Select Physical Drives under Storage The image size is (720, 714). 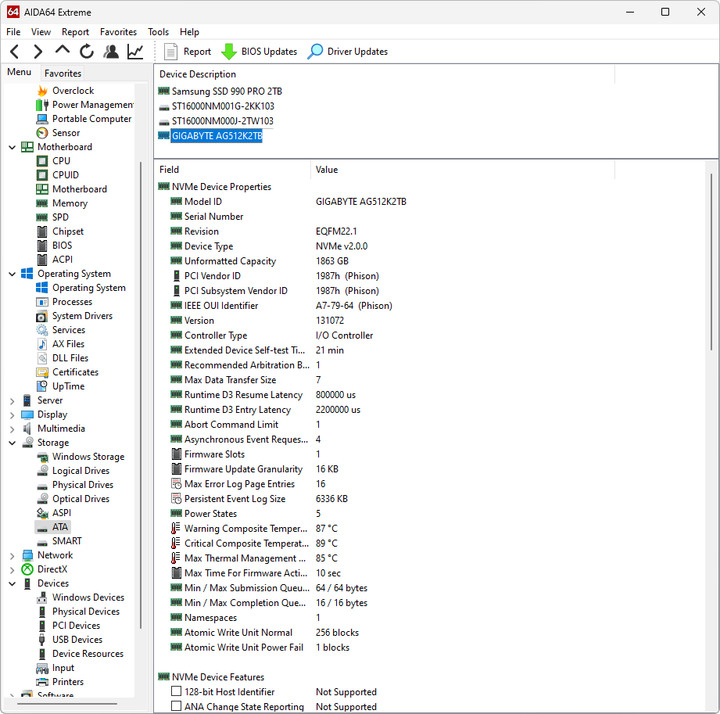(83, 485)
